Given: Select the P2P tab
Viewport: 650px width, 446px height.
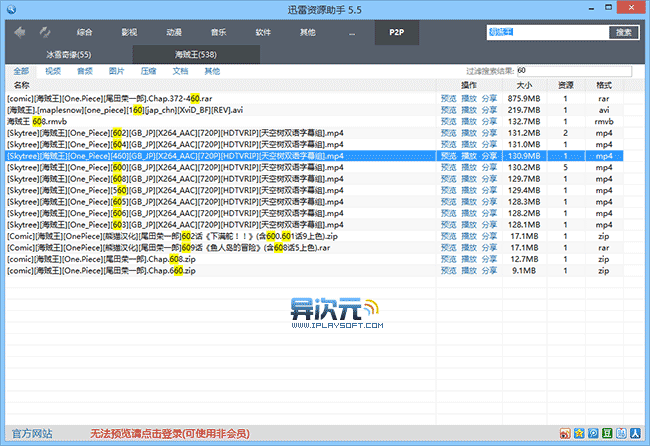Looking at the screenshot, I should (x=397, y=32).
